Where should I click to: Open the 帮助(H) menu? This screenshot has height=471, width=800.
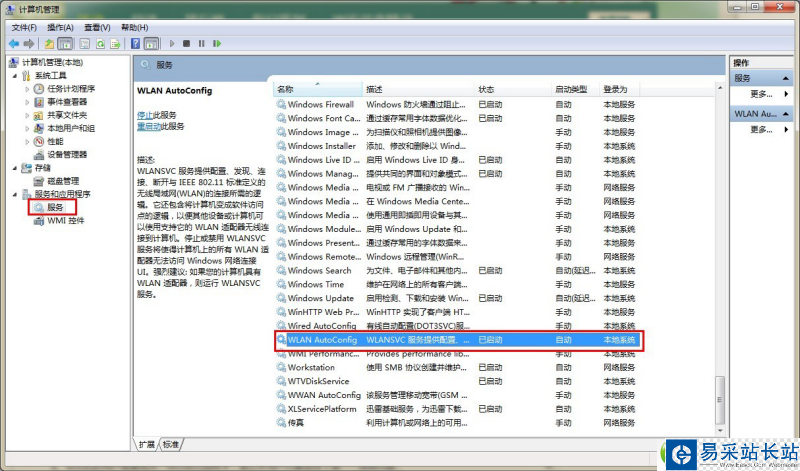tap(135, 28)
